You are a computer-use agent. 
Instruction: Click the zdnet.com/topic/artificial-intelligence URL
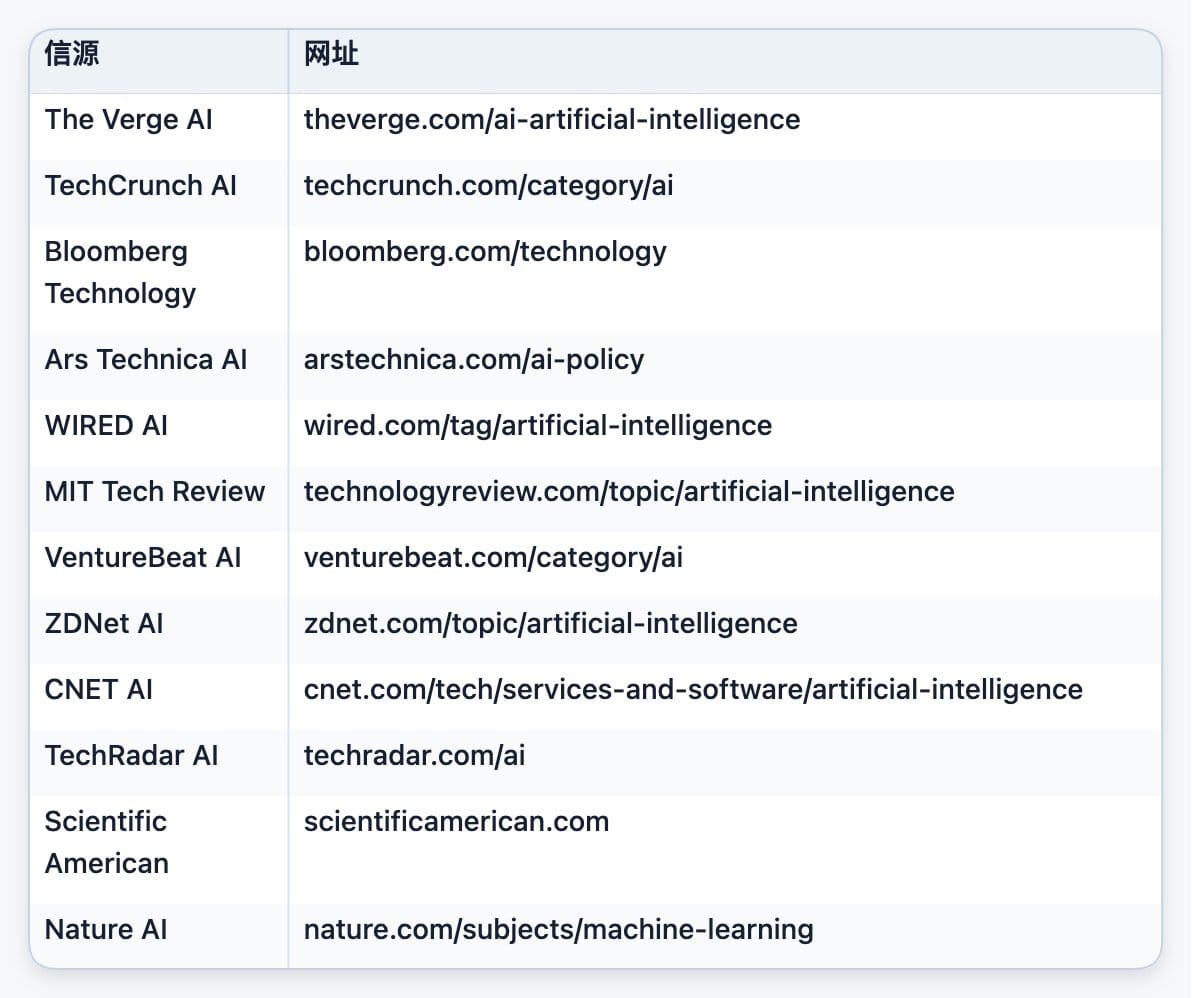[550, 625]
